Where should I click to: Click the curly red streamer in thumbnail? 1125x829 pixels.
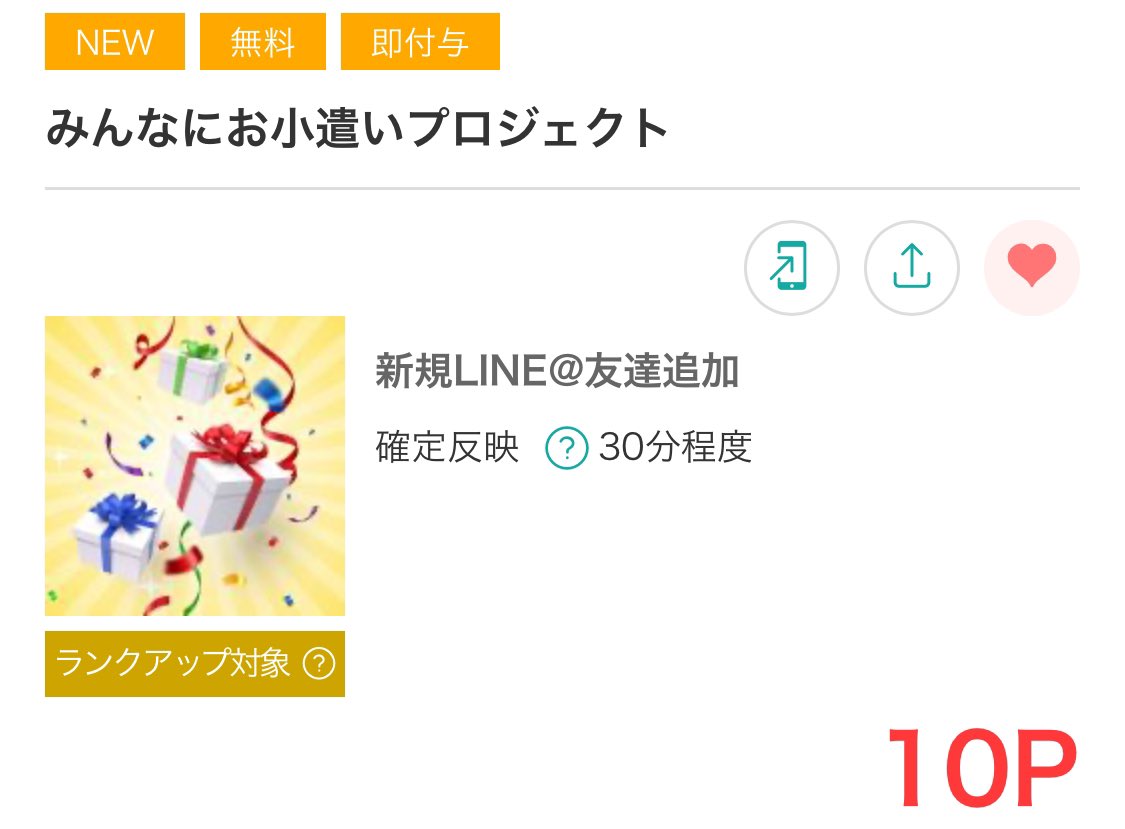pyautogui.click(x=276, y=402)
